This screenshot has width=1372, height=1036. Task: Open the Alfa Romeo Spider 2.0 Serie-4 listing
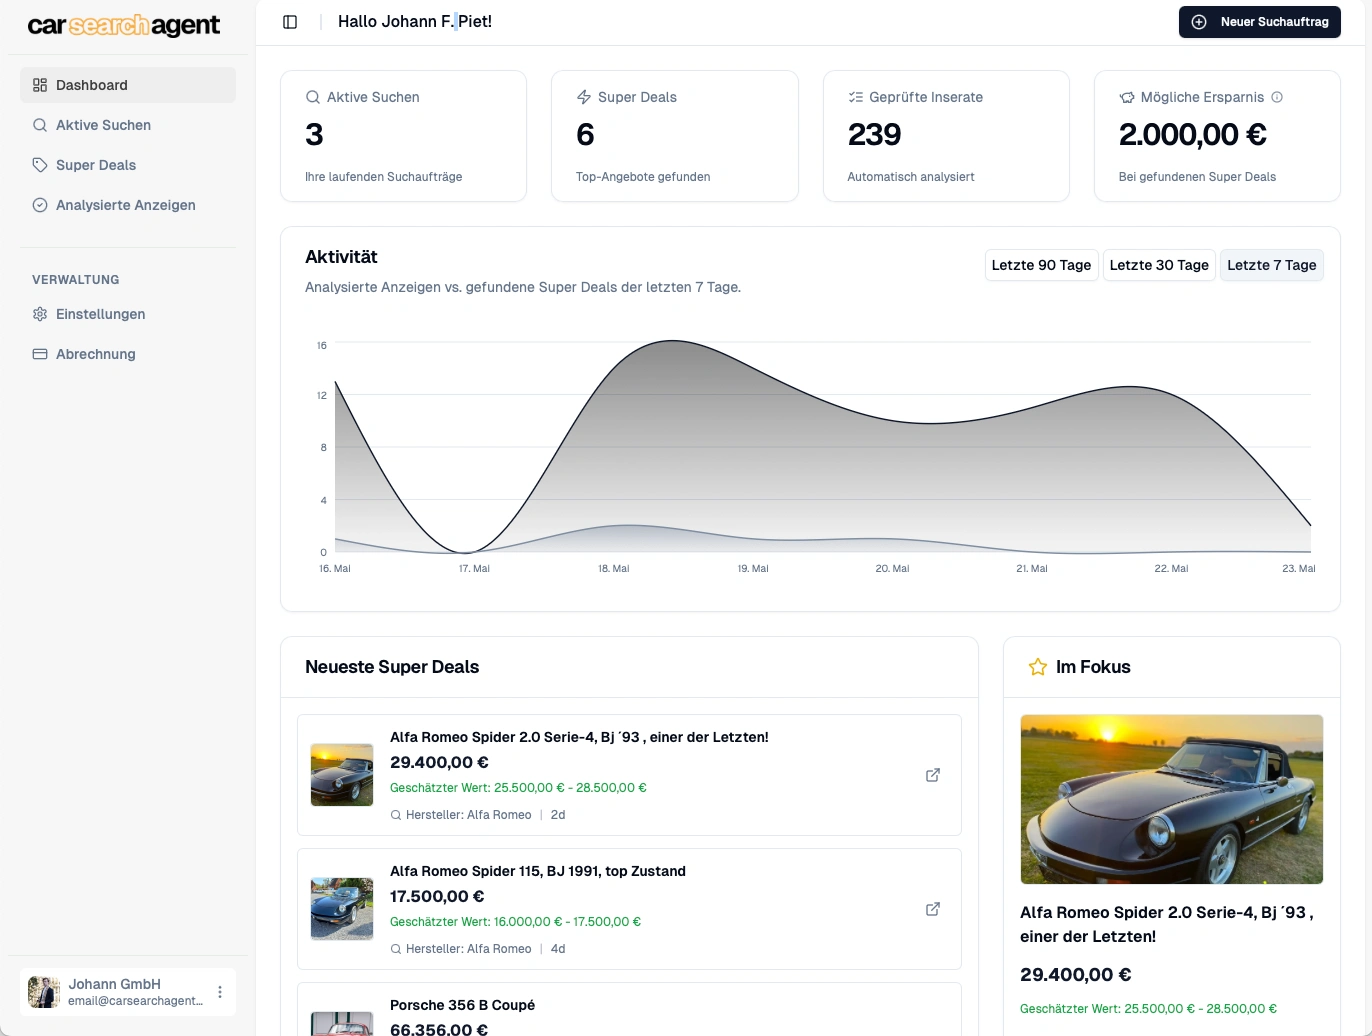click(x=579, y=737)
